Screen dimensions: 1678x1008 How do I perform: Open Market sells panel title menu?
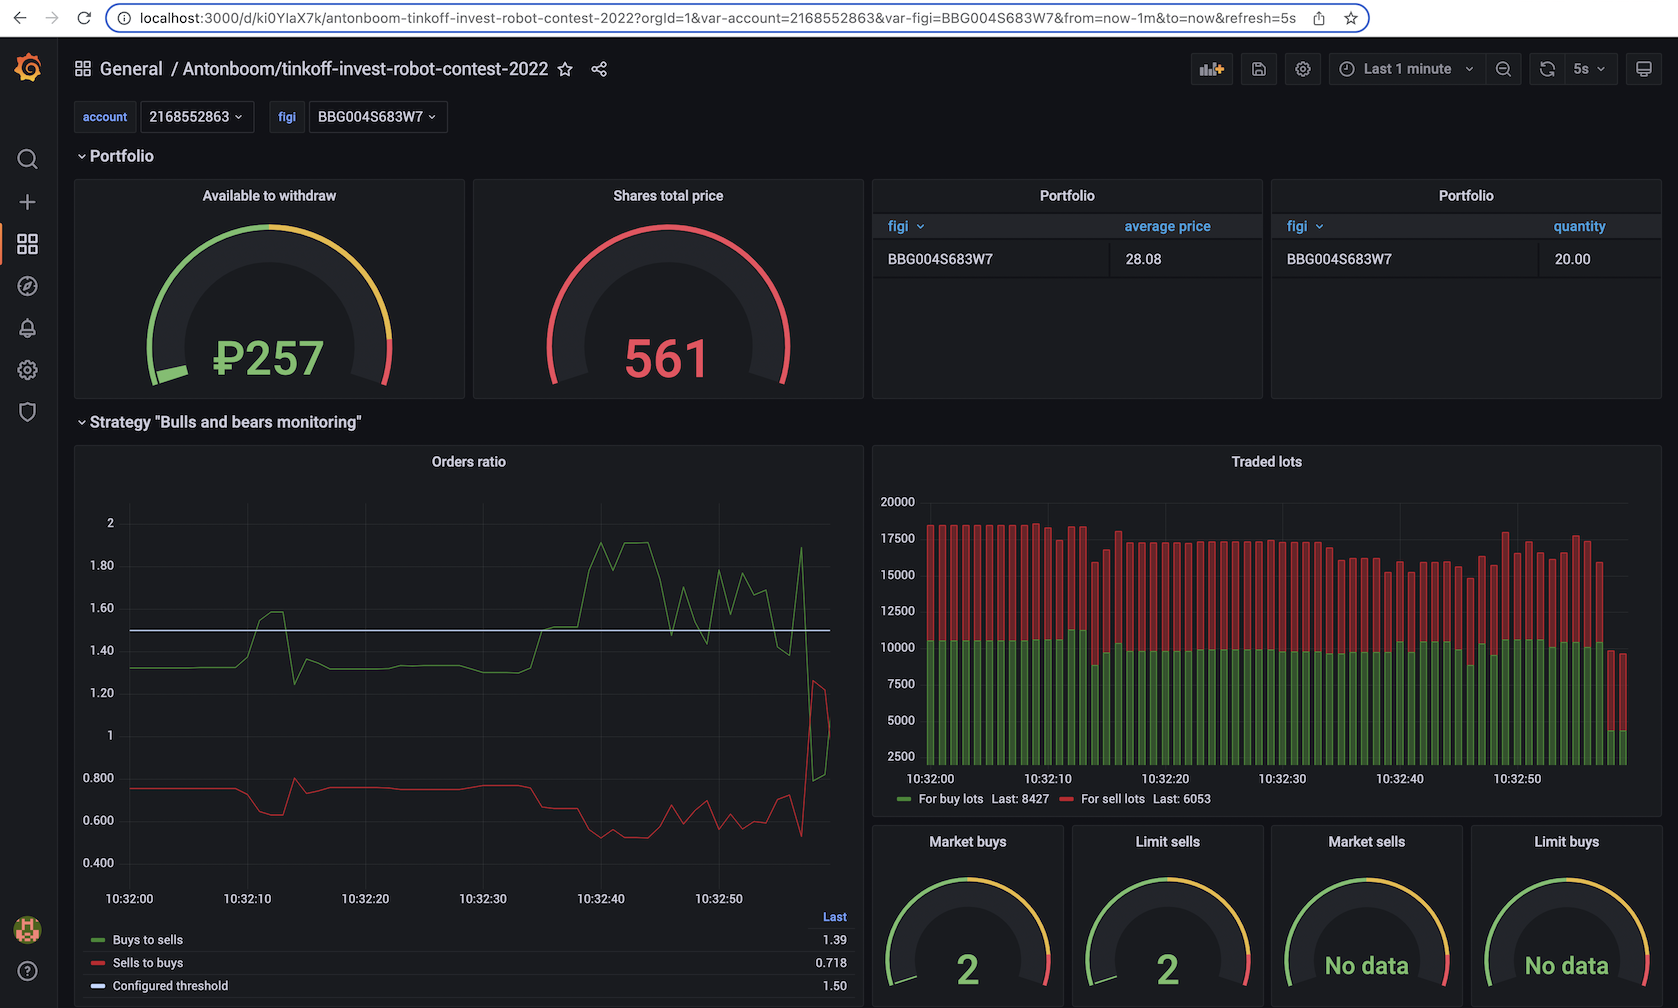coord(1367,842)
